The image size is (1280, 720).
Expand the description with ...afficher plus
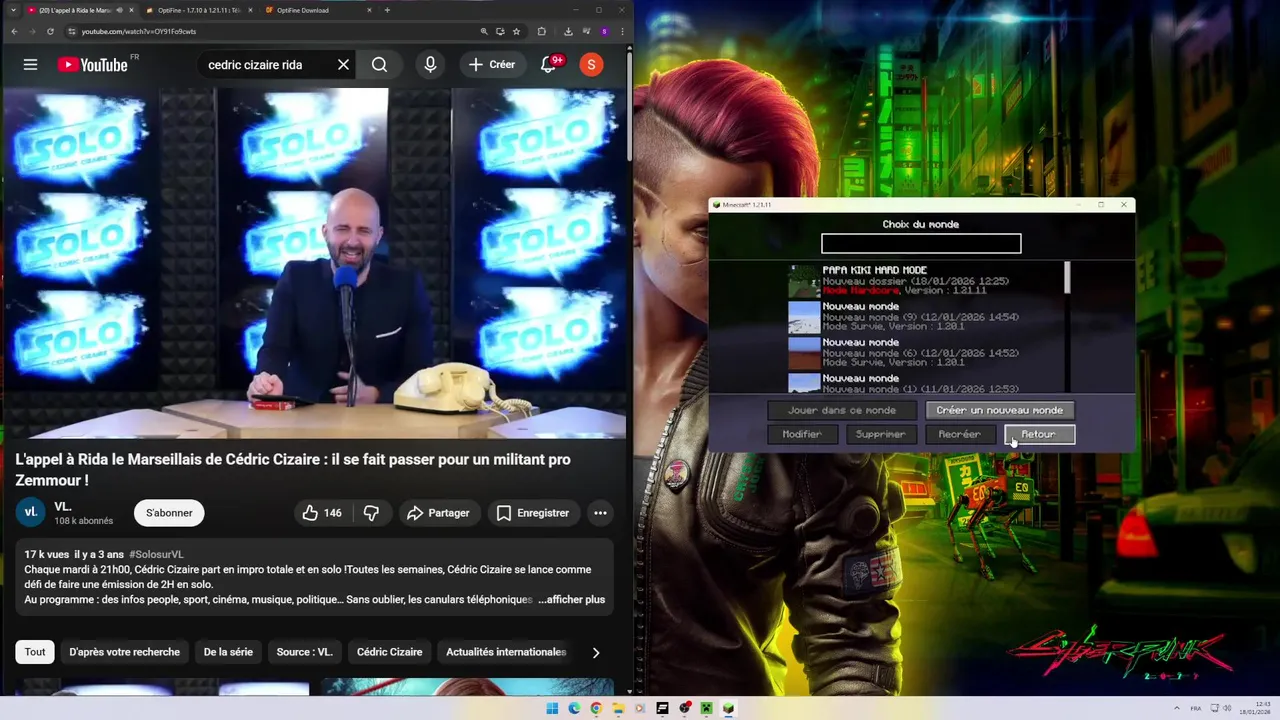[572, 600]
